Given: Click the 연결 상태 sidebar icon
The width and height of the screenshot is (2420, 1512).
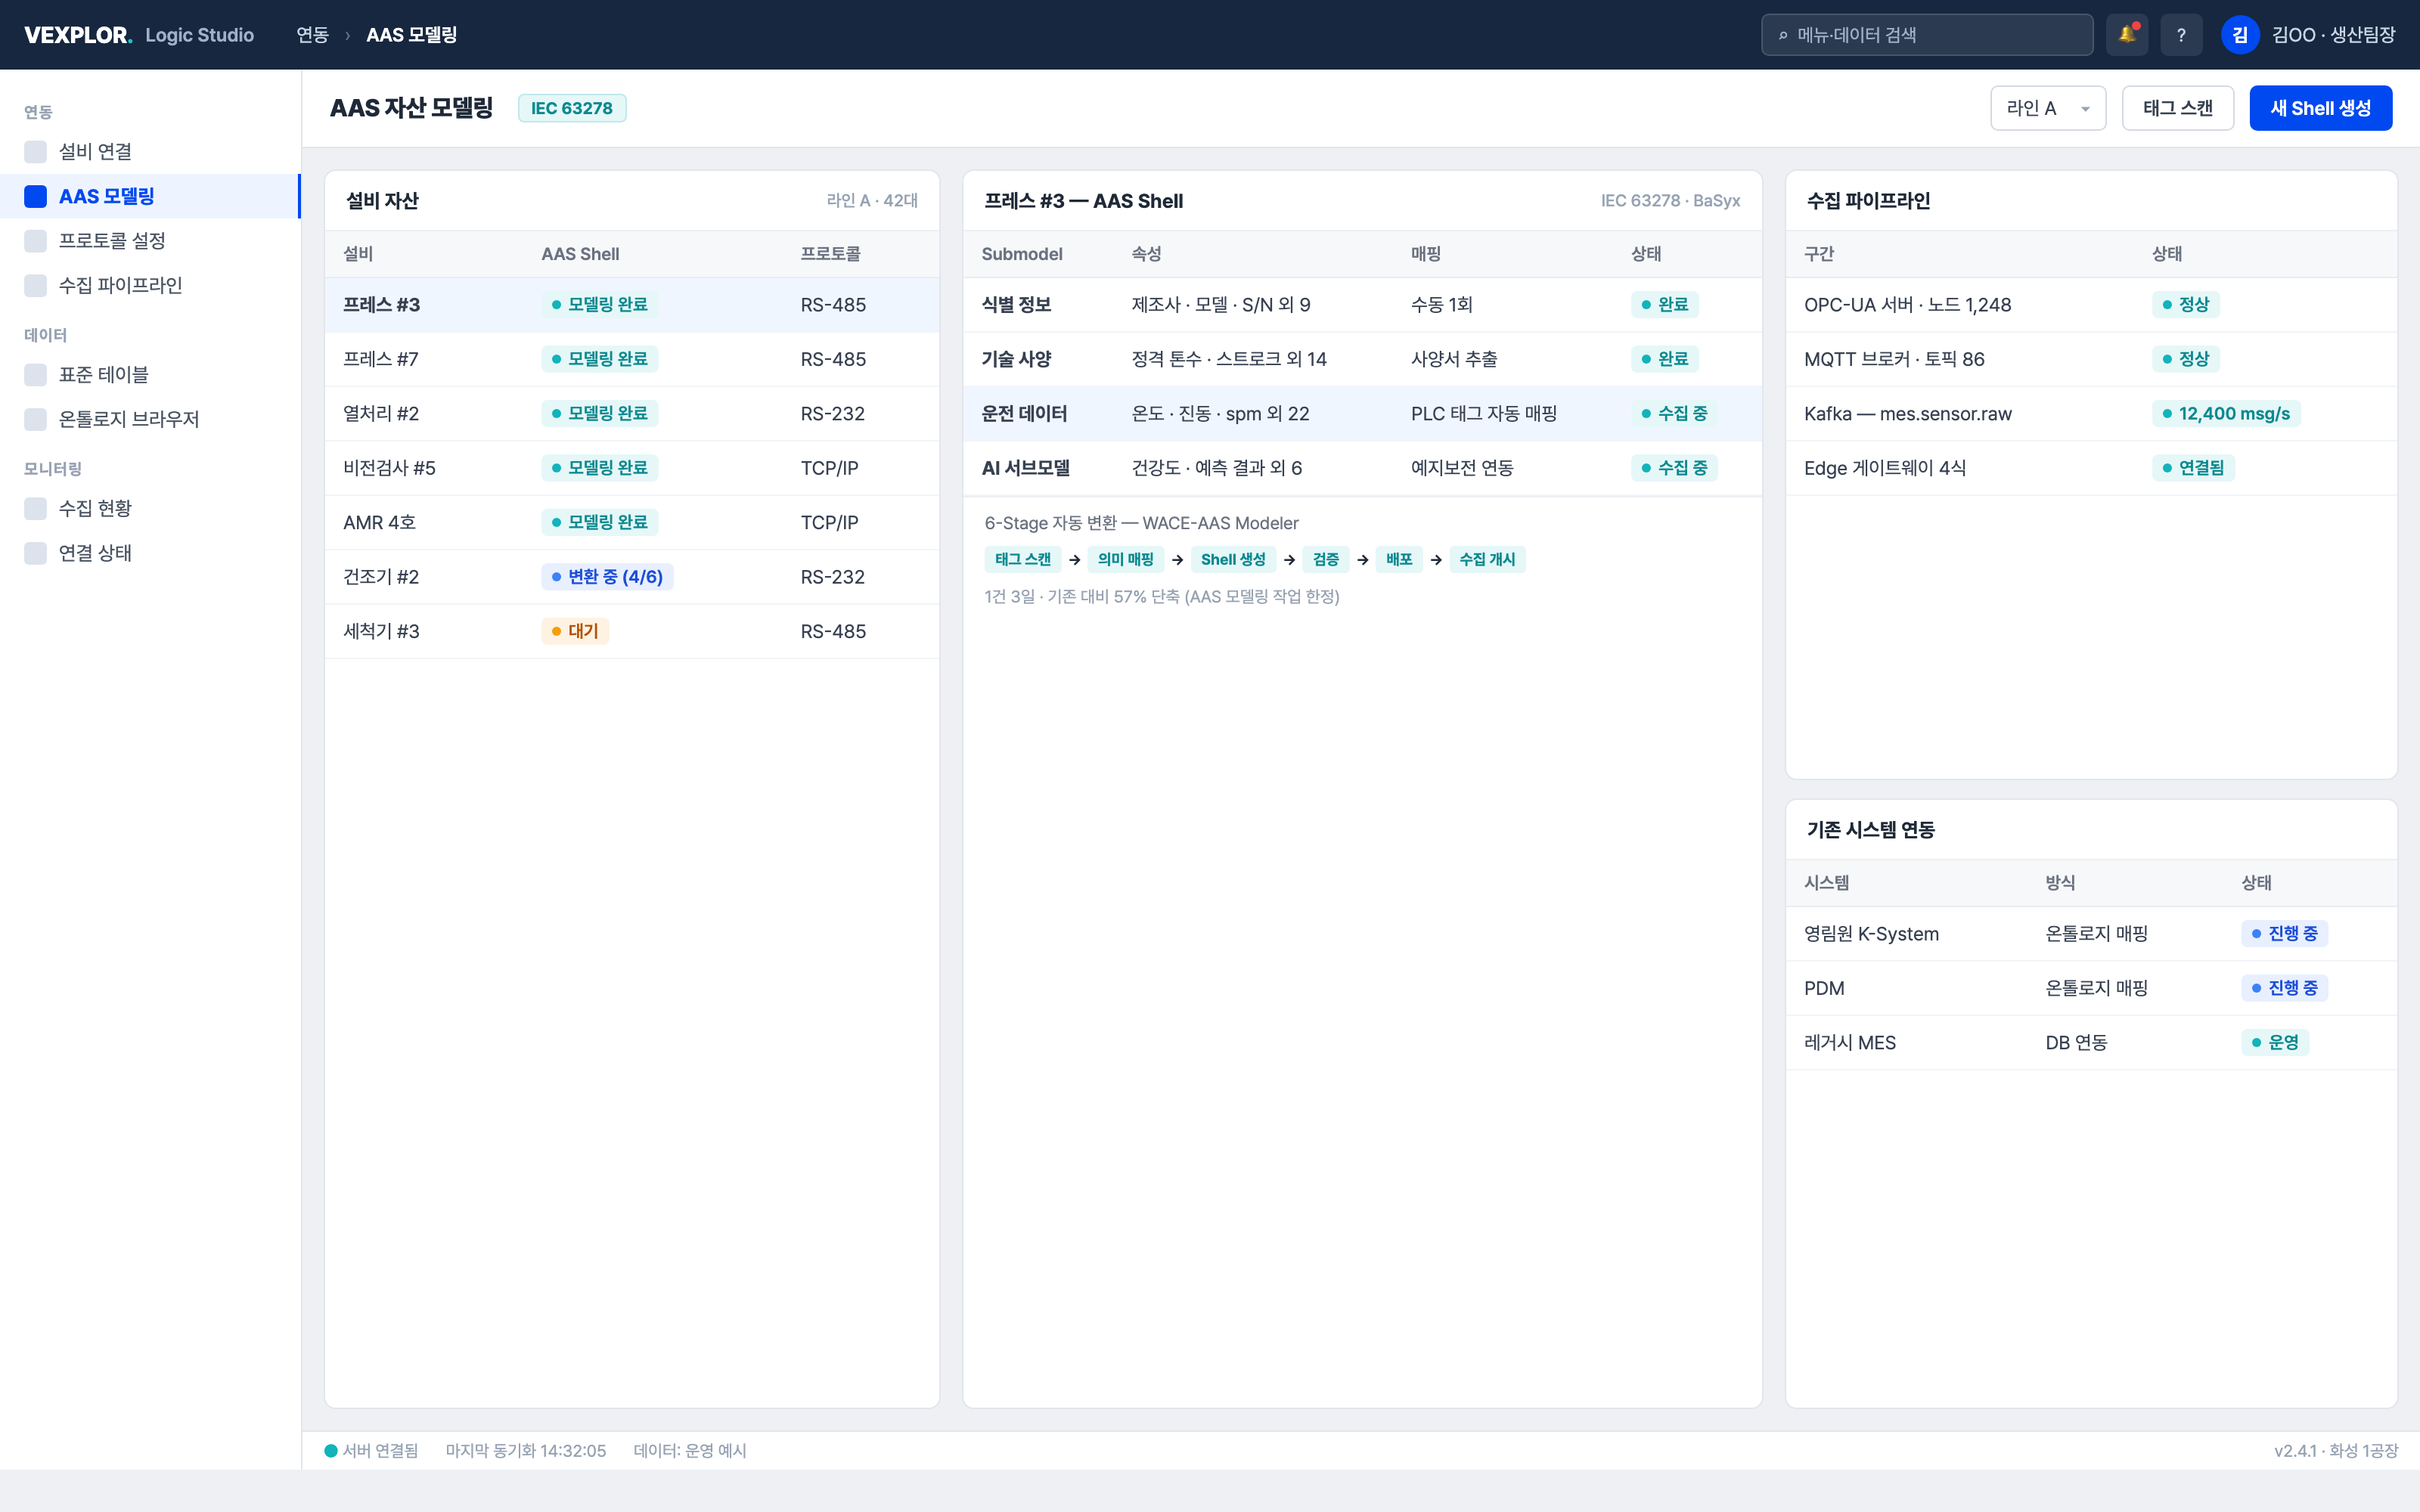Looking at the screenshot, I should pos(36,553).
